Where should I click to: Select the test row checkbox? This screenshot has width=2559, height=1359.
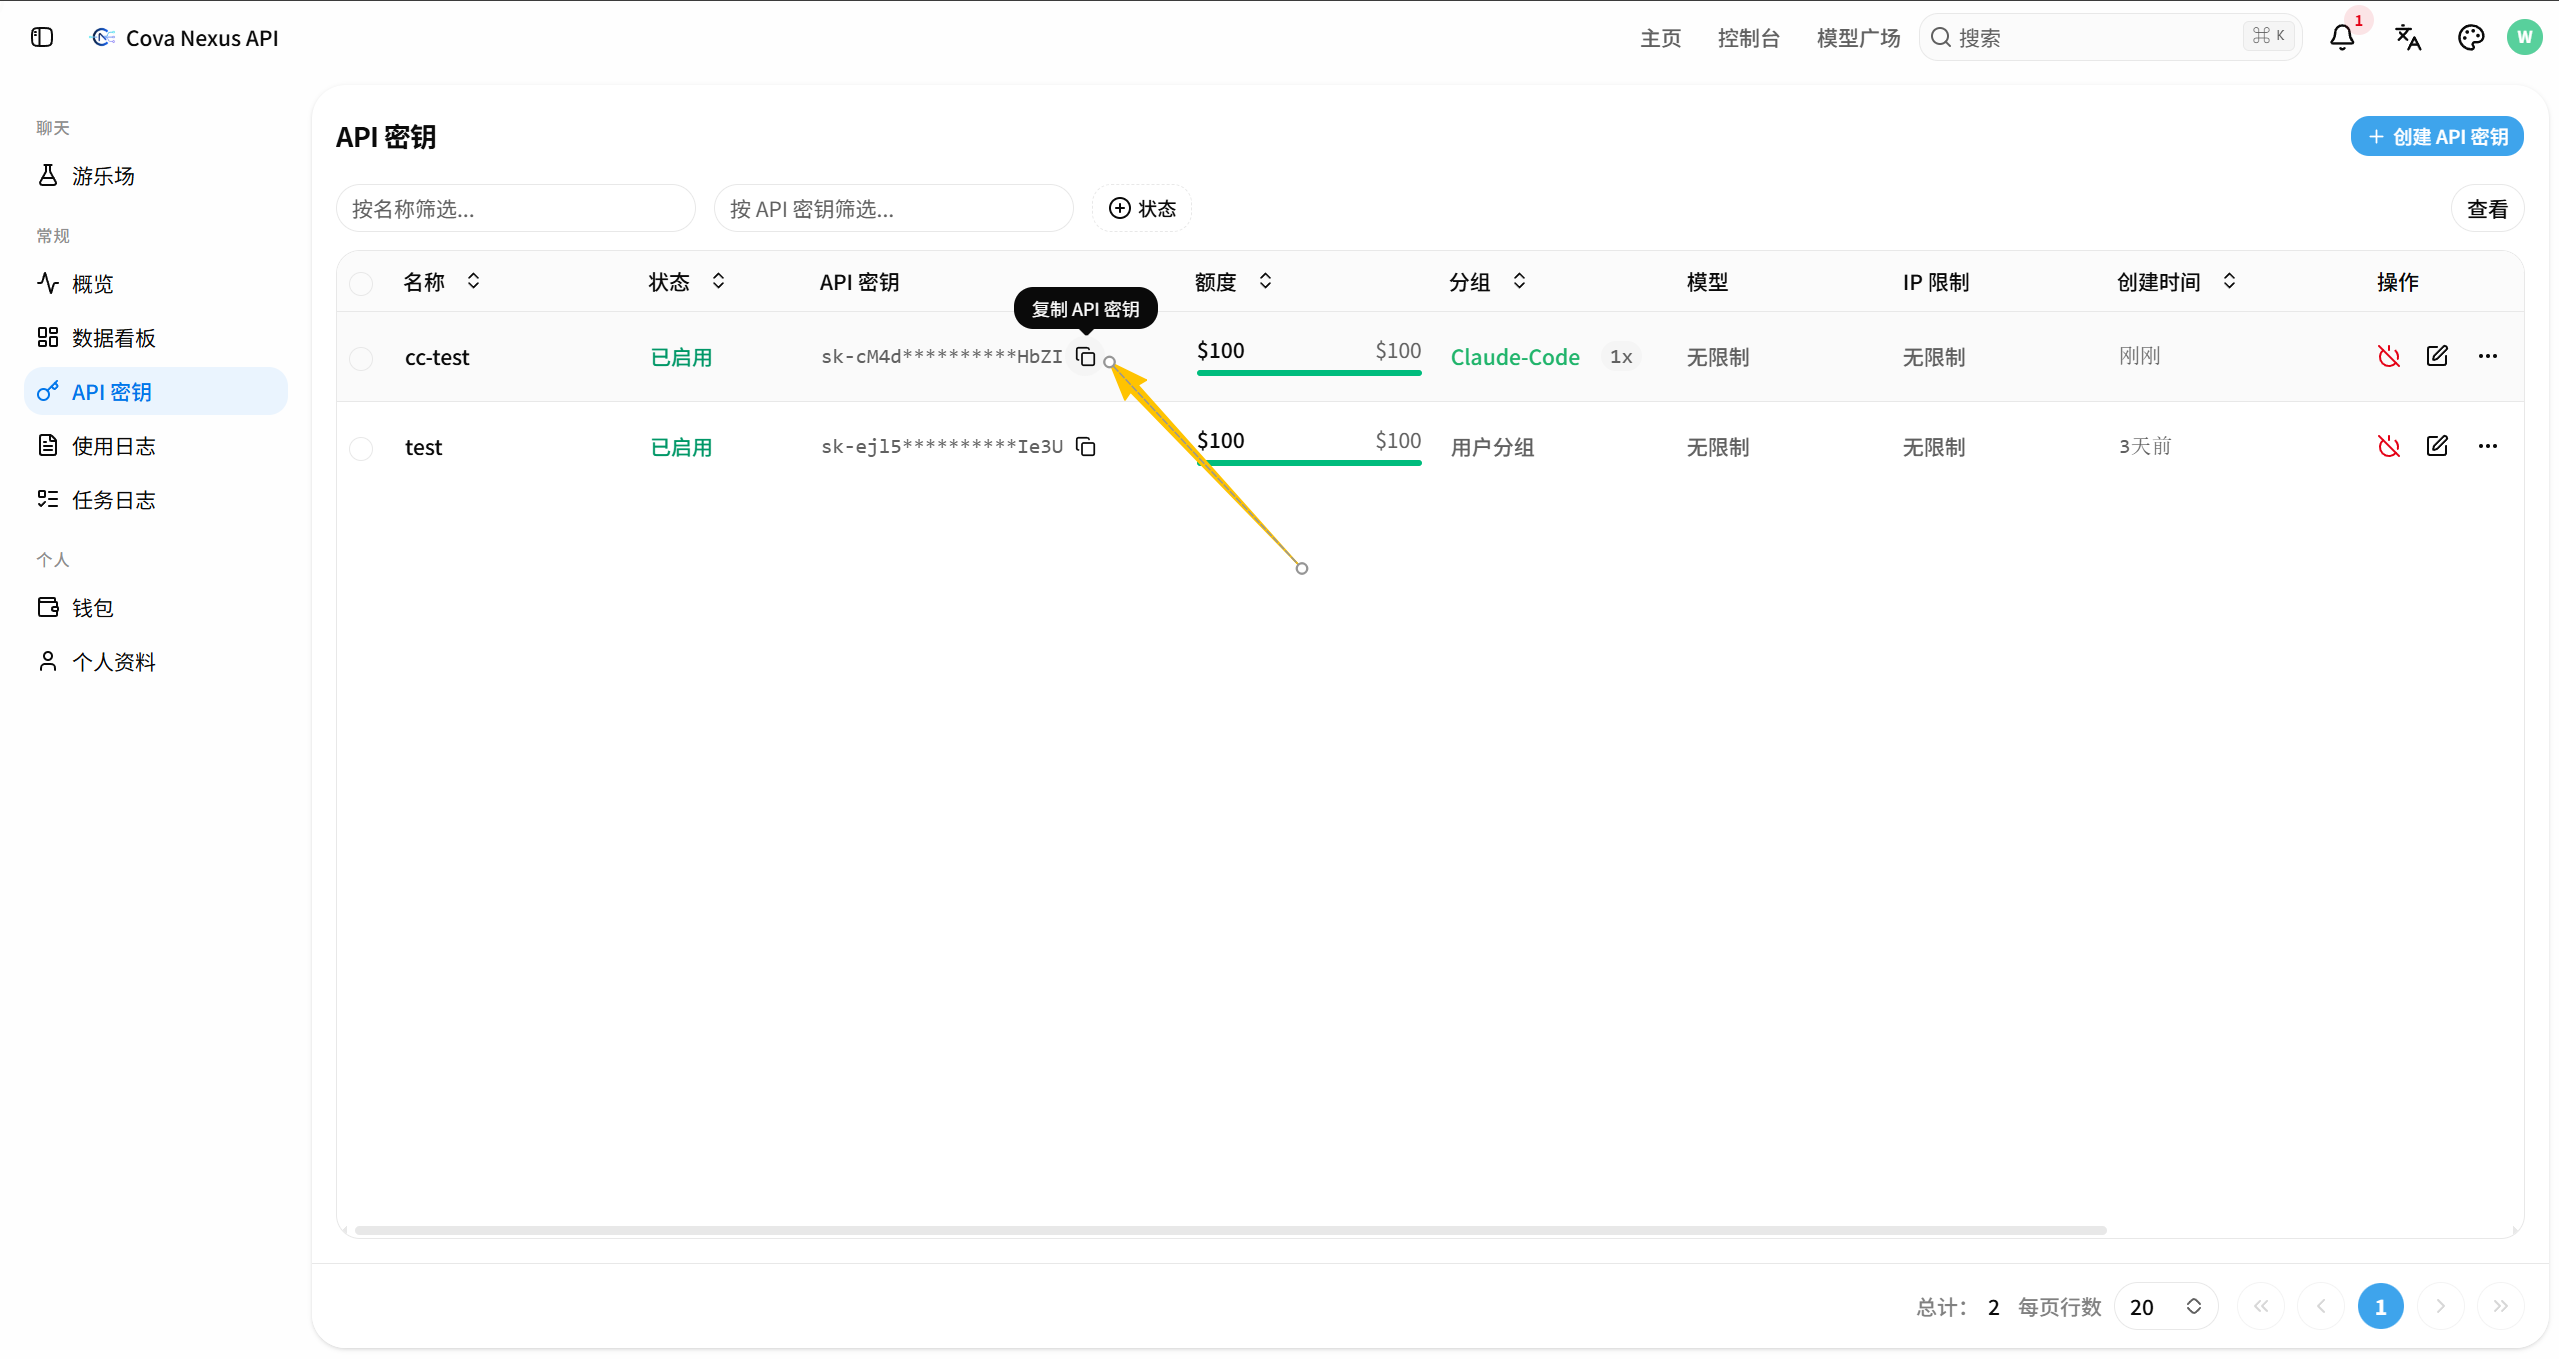(x=361, y=448)
